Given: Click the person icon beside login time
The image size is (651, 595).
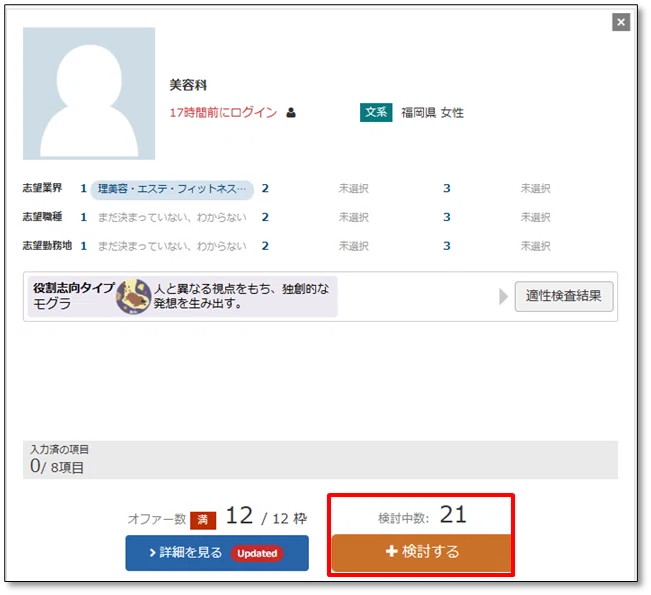Looking at the screenshot, I should pos(291,113).
